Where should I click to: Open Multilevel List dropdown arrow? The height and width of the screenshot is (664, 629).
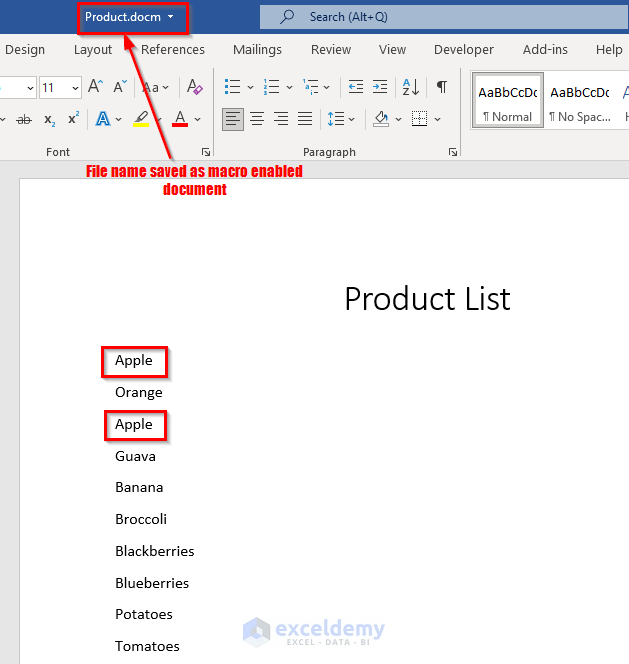[x=327, y=88]
